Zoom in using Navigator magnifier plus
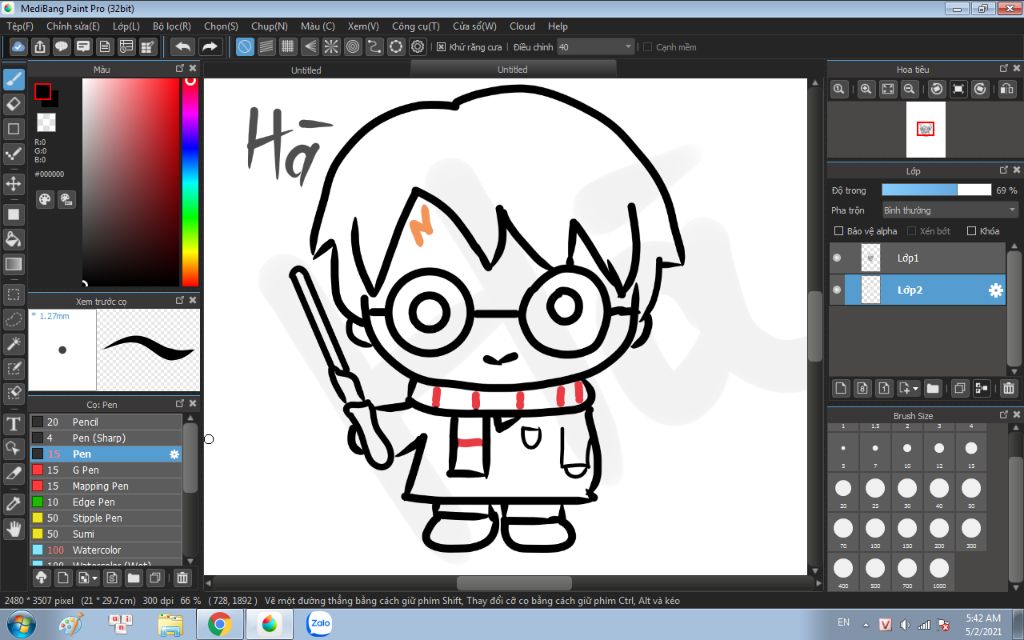1024x640 pixels. coord(866,89)
